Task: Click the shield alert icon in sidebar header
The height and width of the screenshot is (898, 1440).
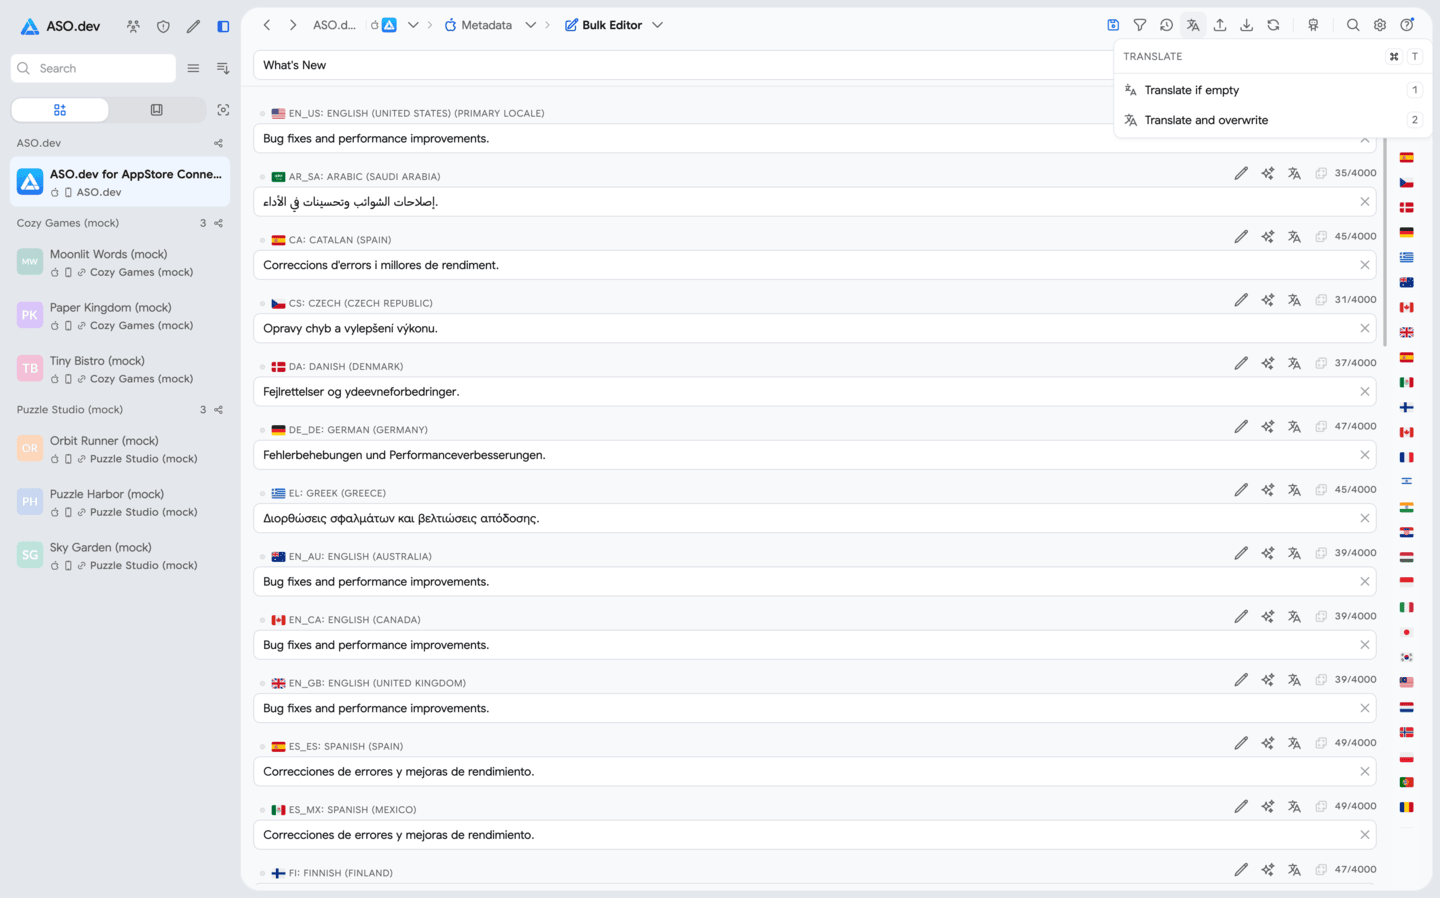Action: pos(163,26)
